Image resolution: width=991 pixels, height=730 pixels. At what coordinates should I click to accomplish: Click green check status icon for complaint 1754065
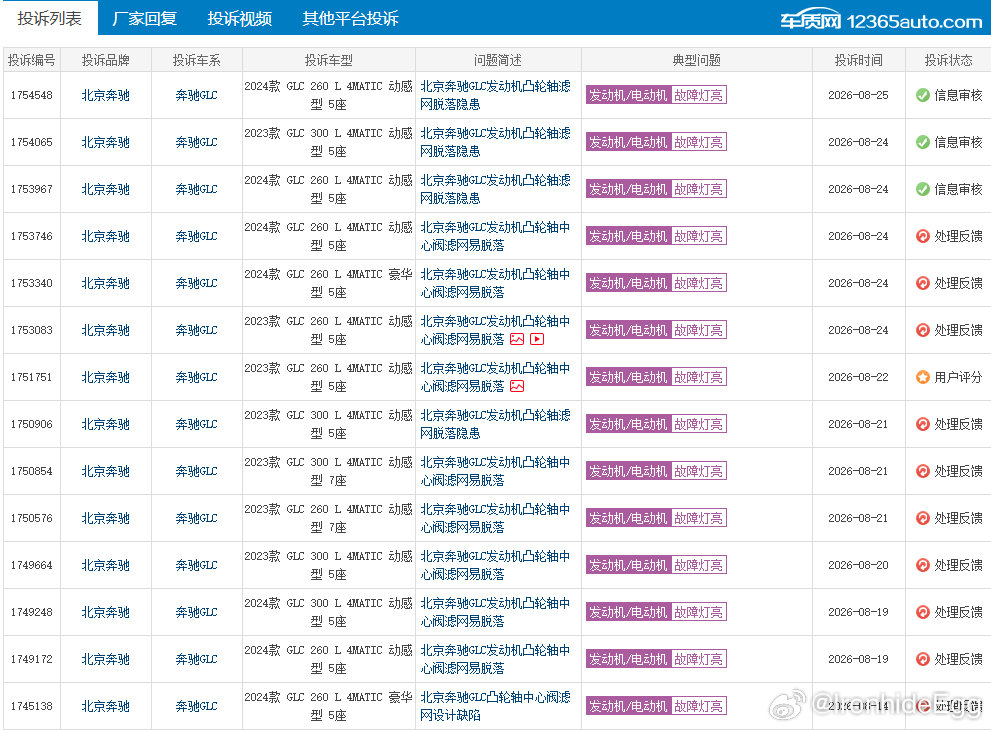pyautogui.click(x=923, y=142)
